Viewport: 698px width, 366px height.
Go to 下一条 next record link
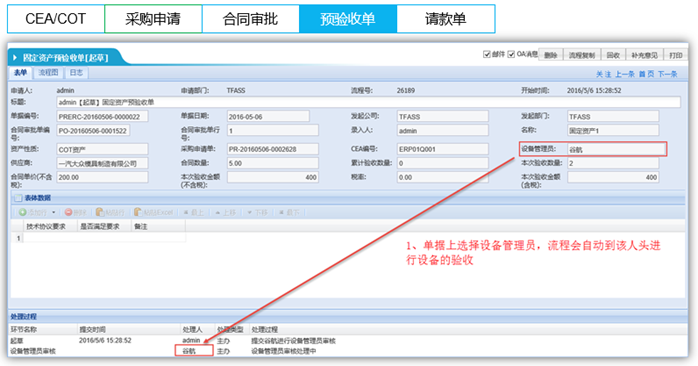click(668, 74)
